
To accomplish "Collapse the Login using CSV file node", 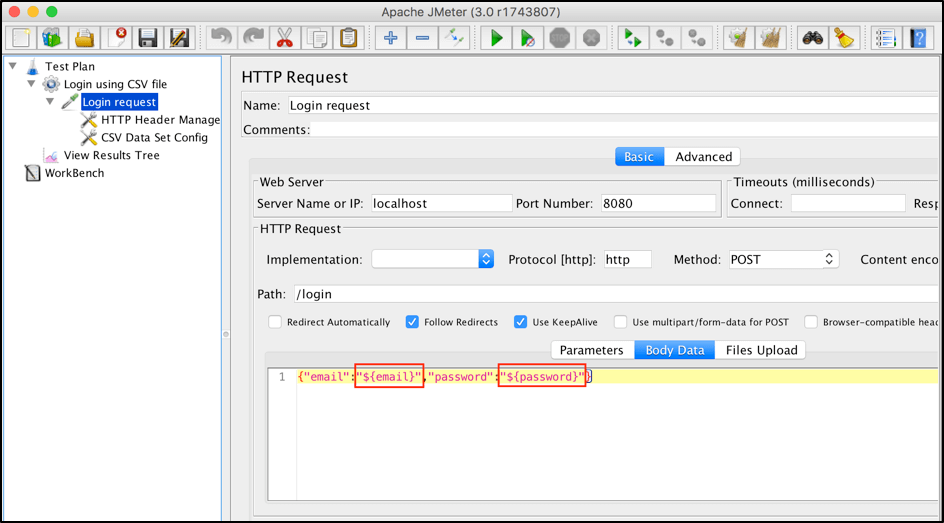I will tap(31, 84).
